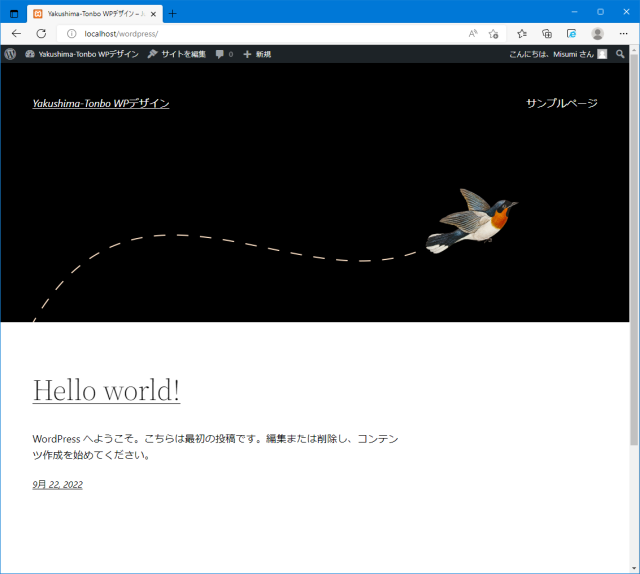The height and width of the screenshot is (574, 640).
Task: Open サイトを編集 in the admin bar
Action: [x=183, y=54]
